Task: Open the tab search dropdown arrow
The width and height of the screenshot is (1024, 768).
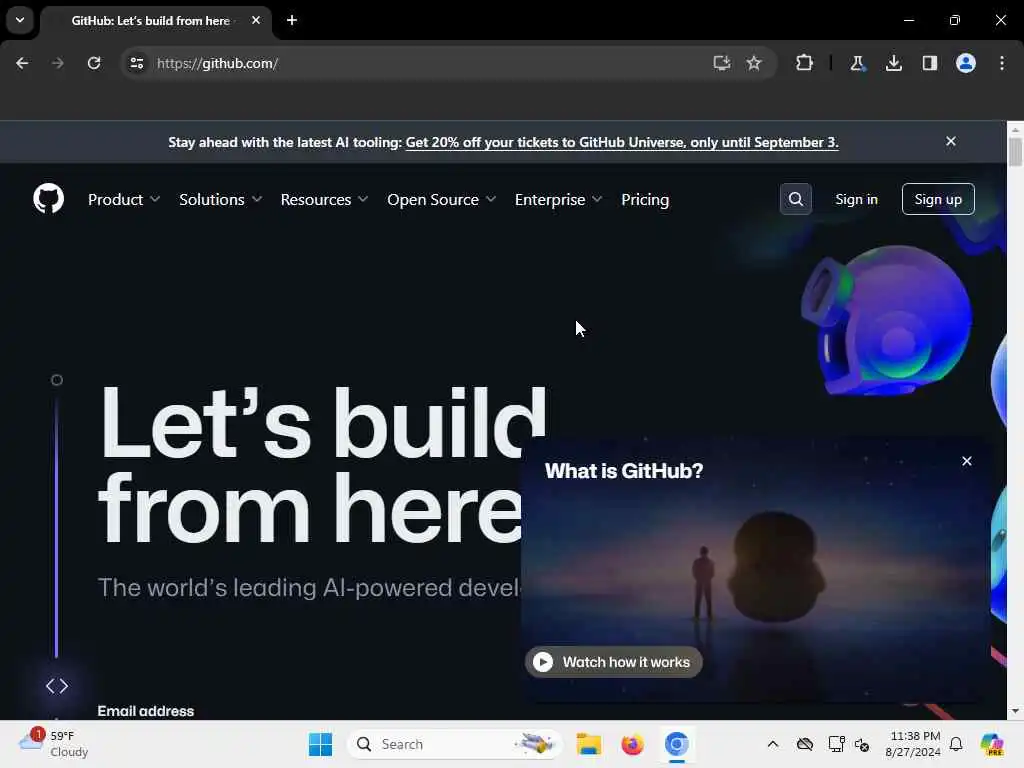Action: pos(20,20)
